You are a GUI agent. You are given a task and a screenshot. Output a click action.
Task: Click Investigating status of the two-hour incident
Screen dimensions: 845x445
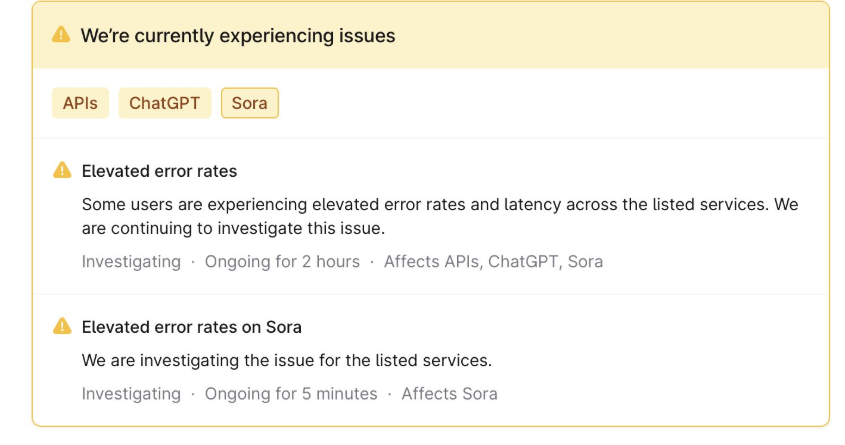coord(131,262)
